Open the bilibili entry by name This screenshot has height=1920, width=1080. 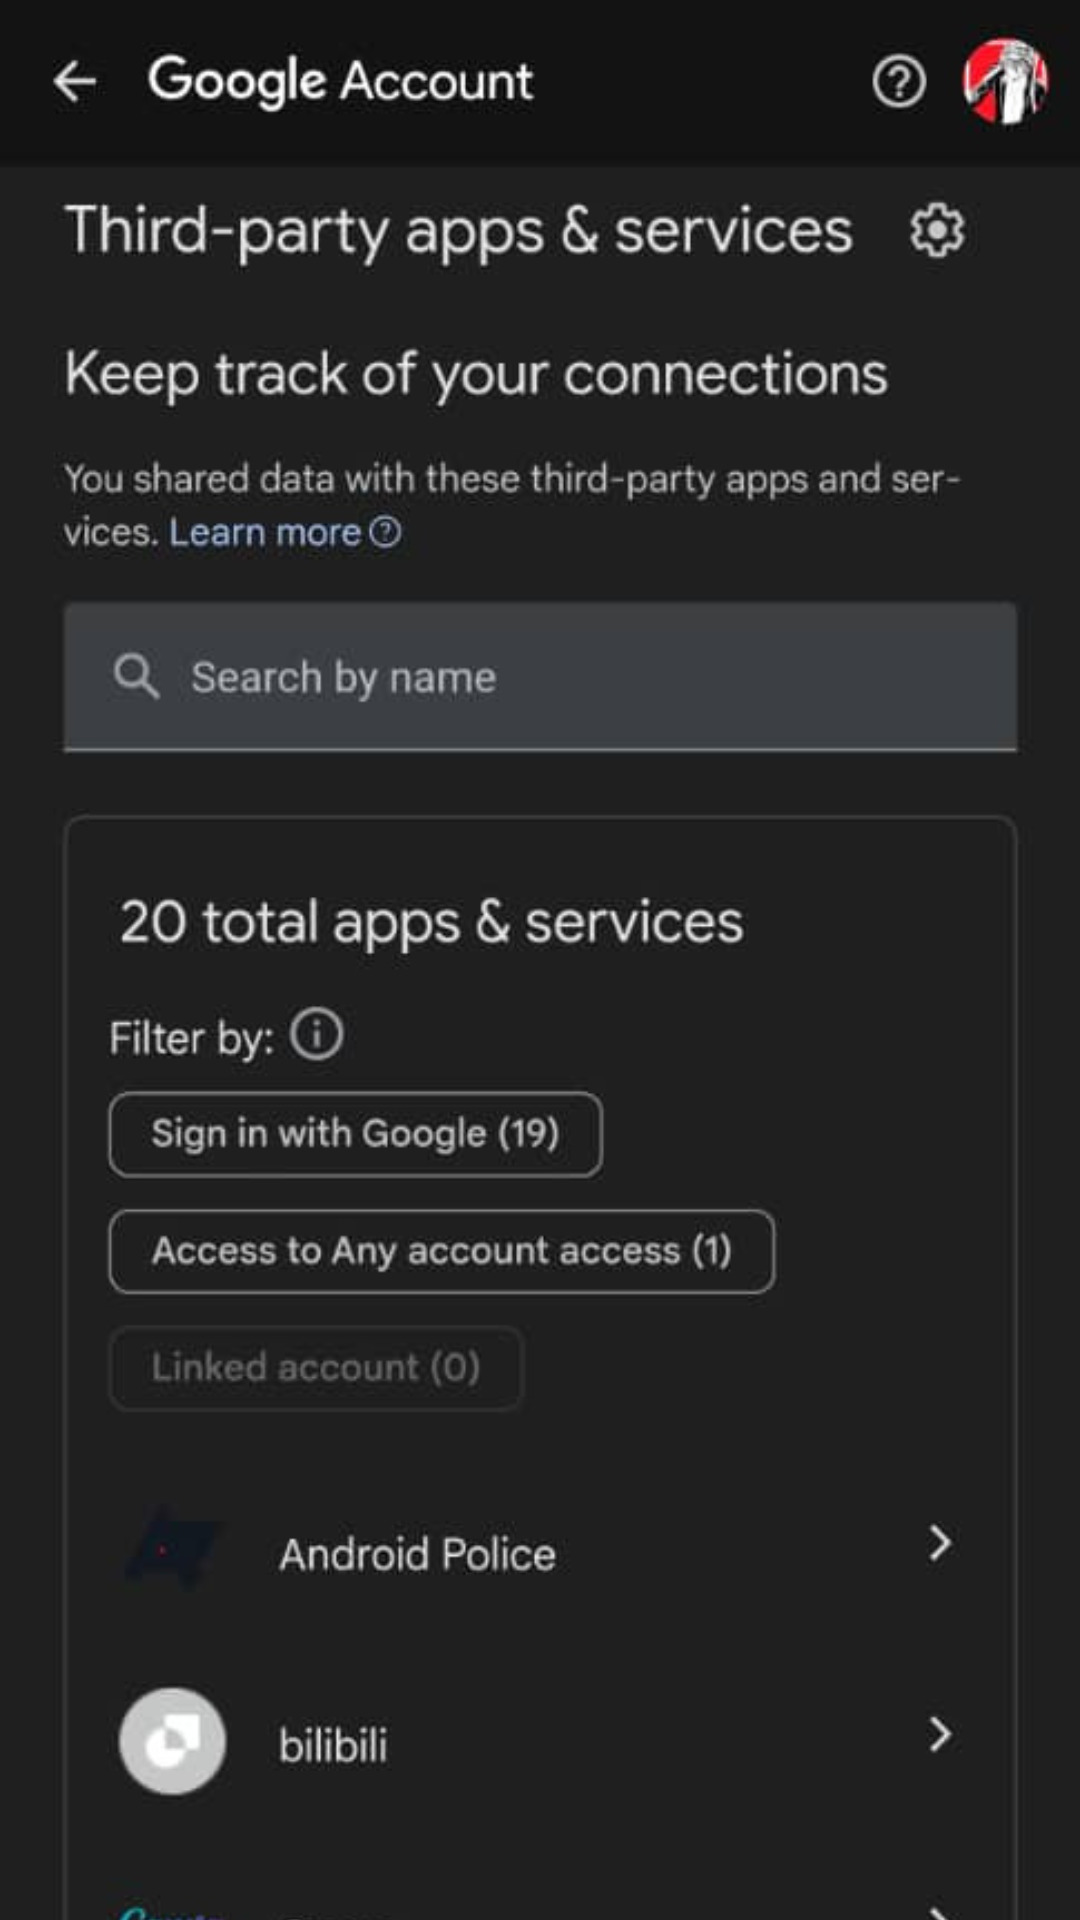(x=333, y=1746)
